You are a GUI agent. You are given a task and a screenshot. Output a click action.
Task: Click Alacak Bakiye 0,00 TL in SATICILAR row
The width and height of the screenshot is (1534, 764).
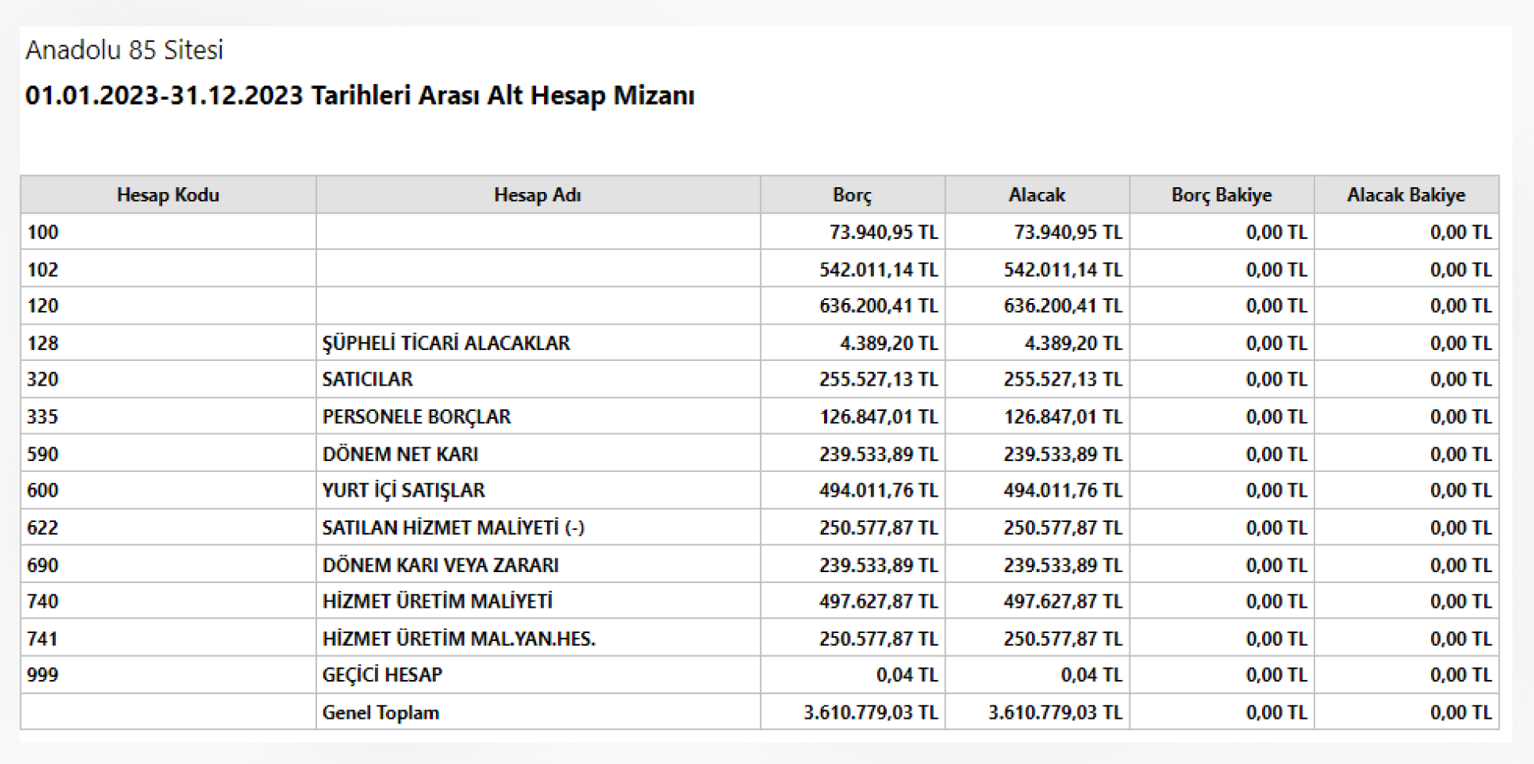pyautogui.click(x=1460, y=380)
